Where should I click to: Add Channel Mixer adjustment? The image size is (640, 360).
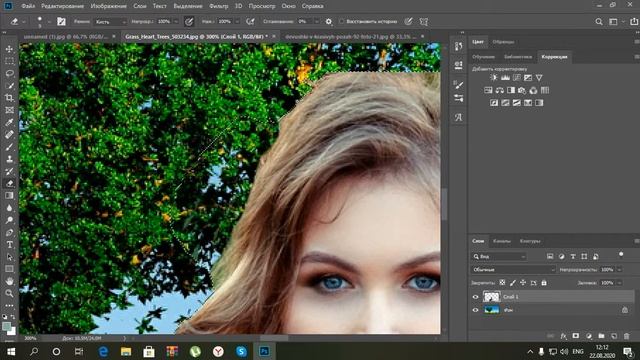click(x=533, y=90)
